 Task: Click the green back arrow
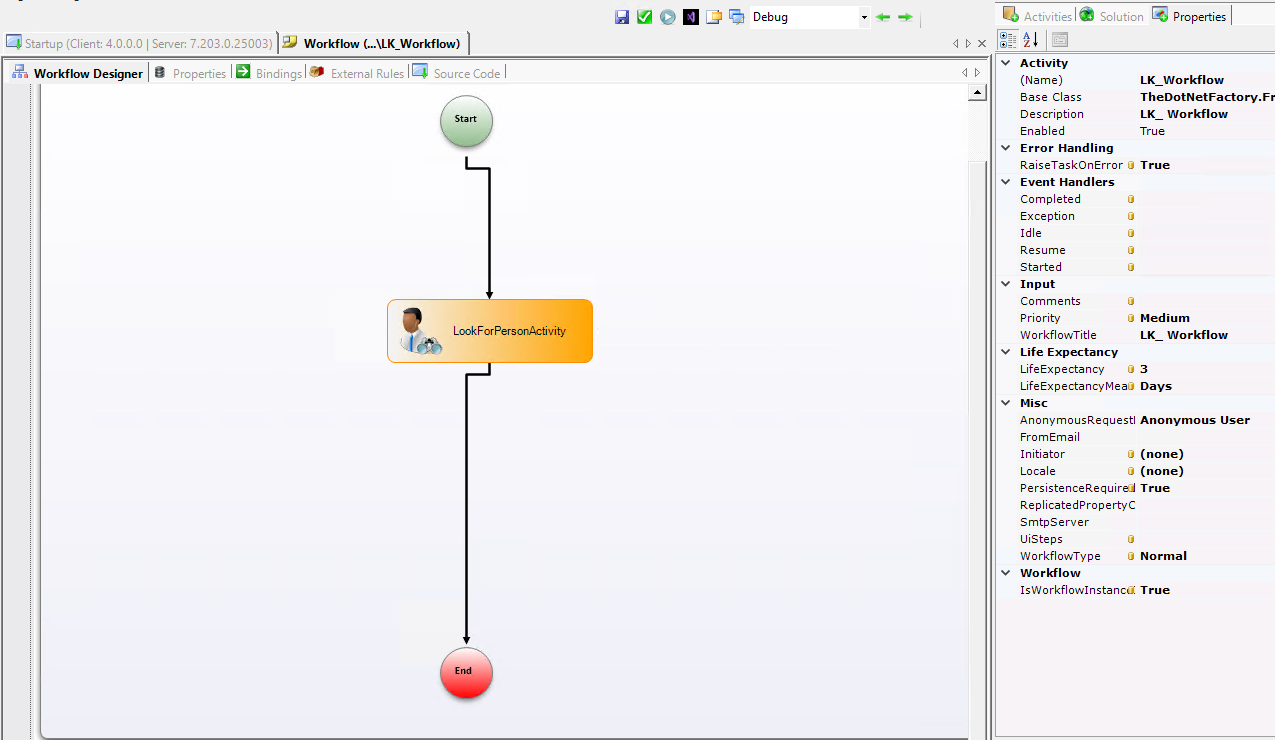coord(882,17)
